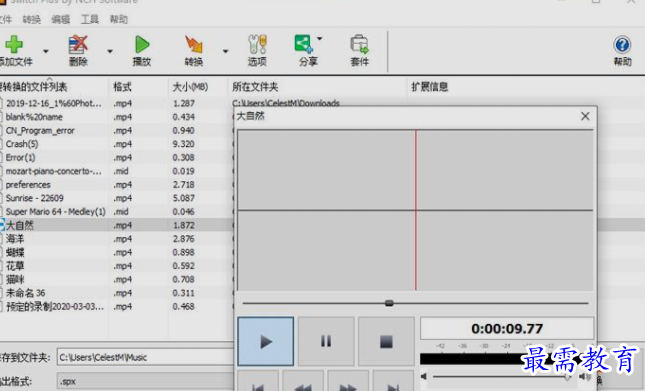The height and width of the screenshot is (391, 645).
Task: Click the Delete (删除) toolbar icon
Action: click(78, 44)
